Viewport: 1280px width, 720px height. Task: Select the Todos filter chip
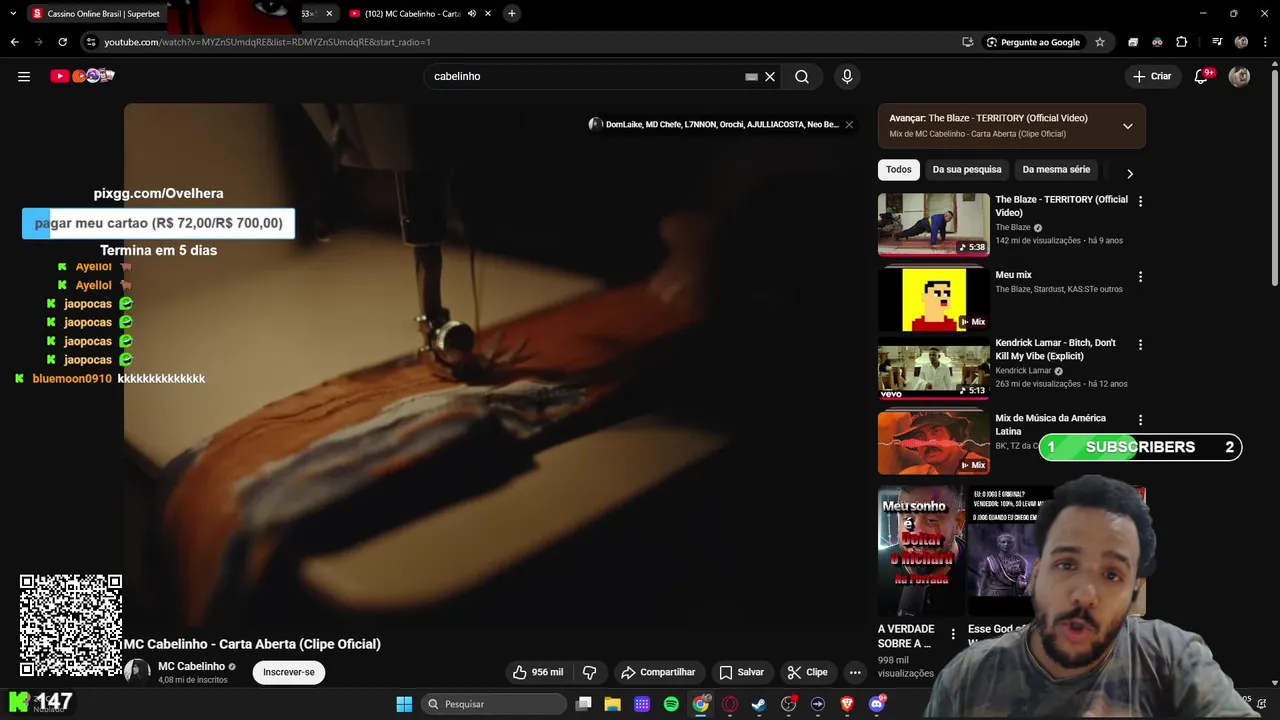(x=899, y=169)
